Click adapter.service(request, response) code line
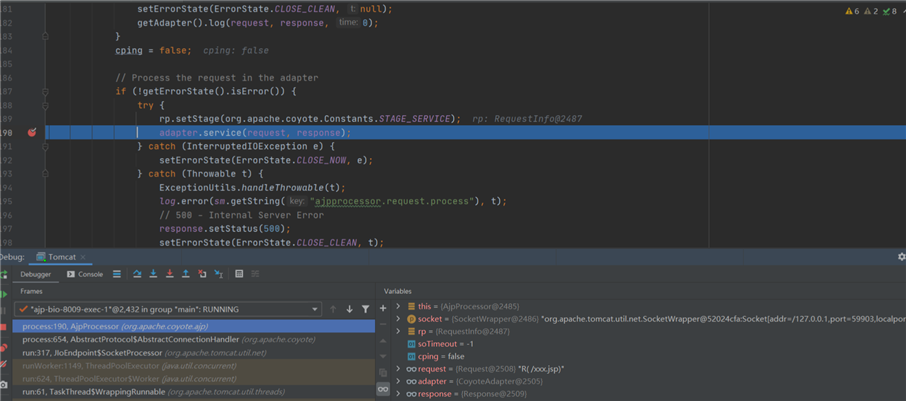The height and width of the screenshot is (401, 906). point(255,133)
